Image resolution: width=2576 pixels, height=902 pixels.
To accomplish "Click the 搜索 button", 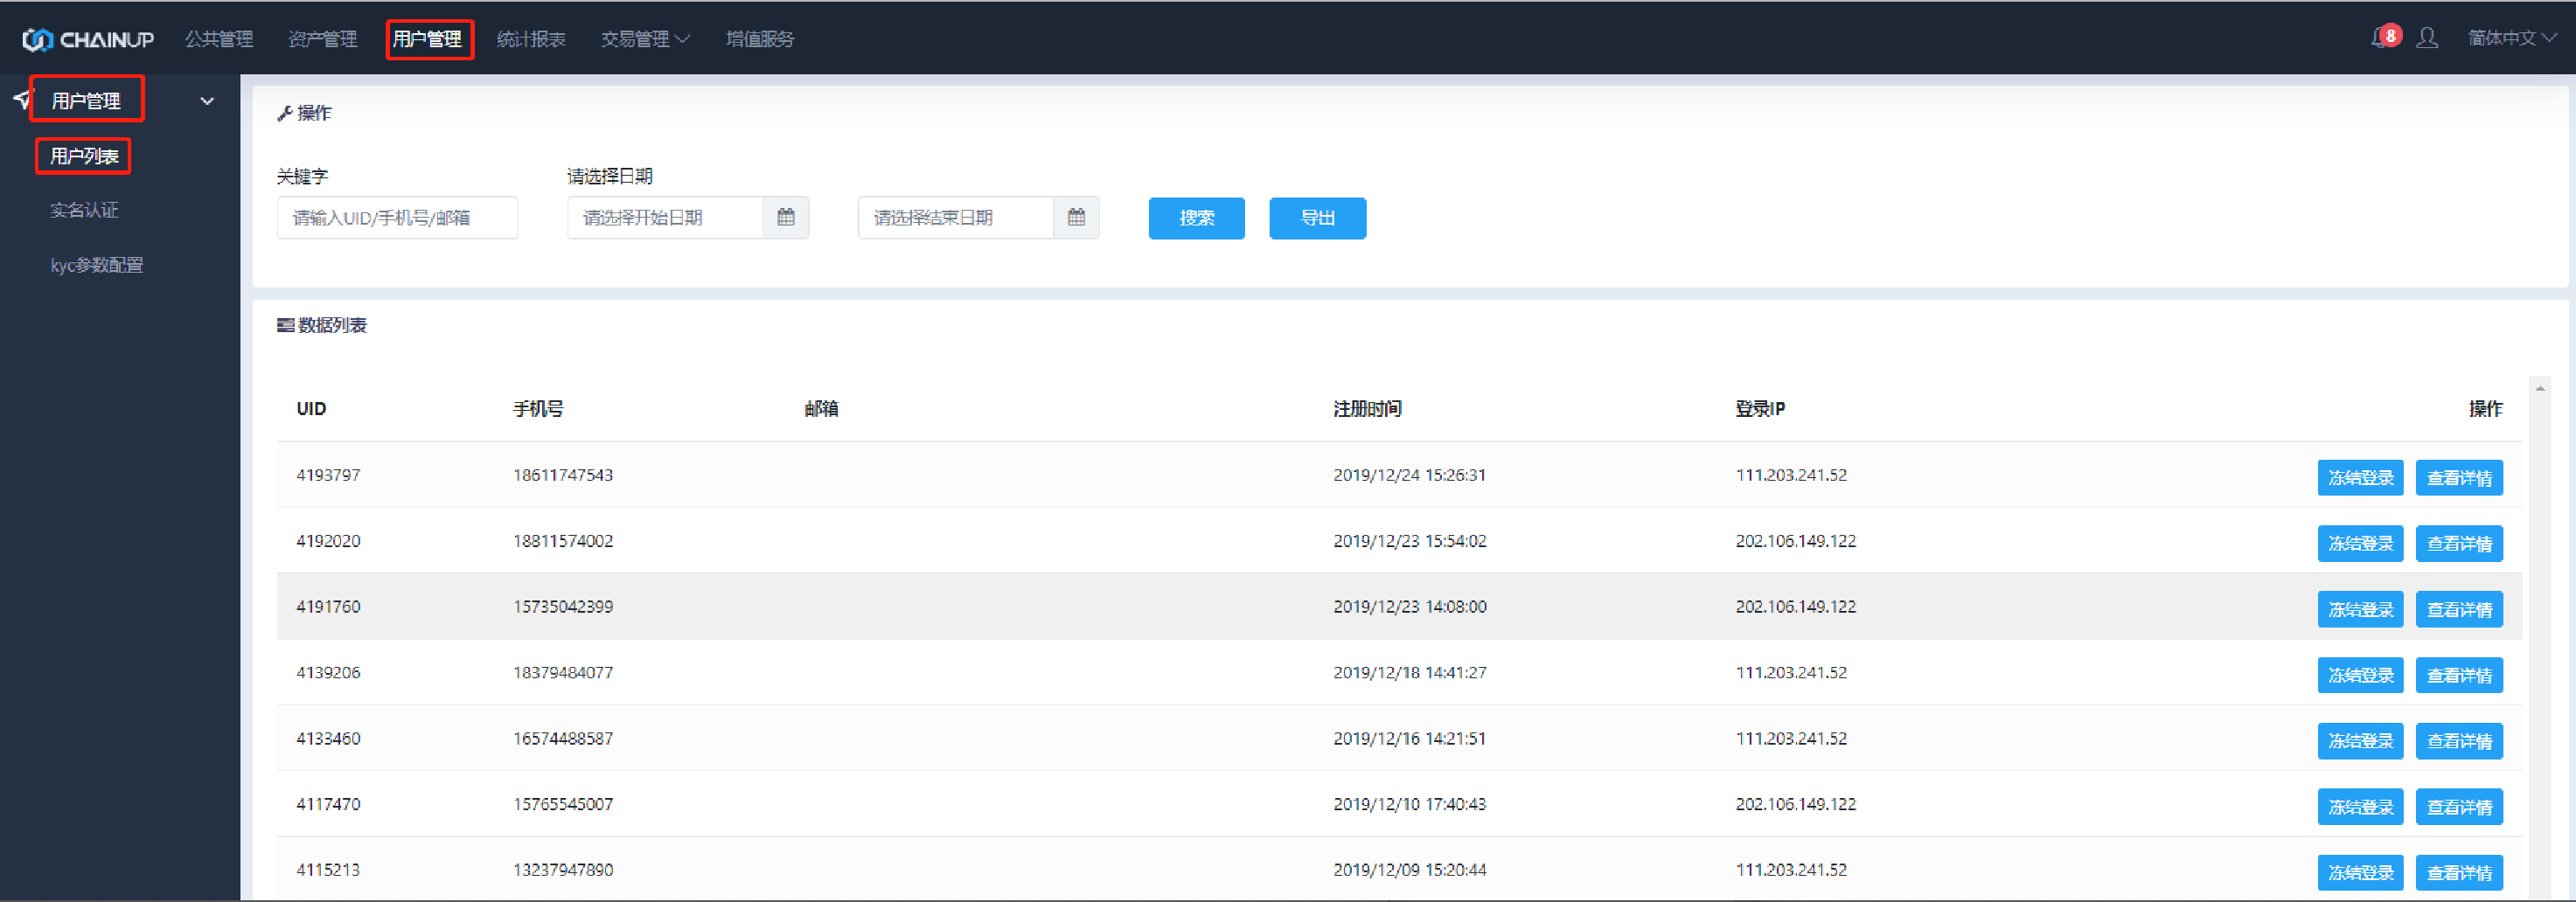I will (x=1196, y=218).
